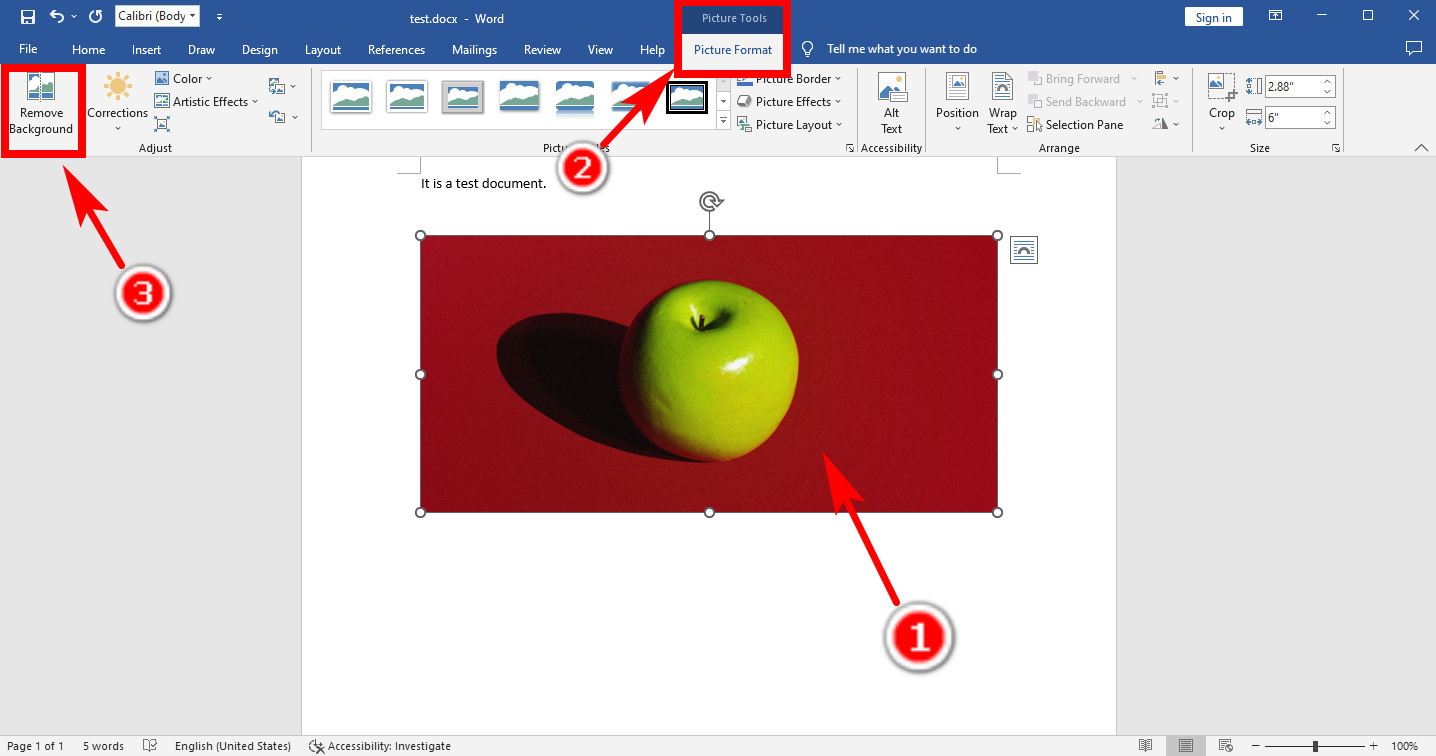Open the spelling and proofing check icon
This screenshot has width=1436, height=756.
tap(150, 746)
